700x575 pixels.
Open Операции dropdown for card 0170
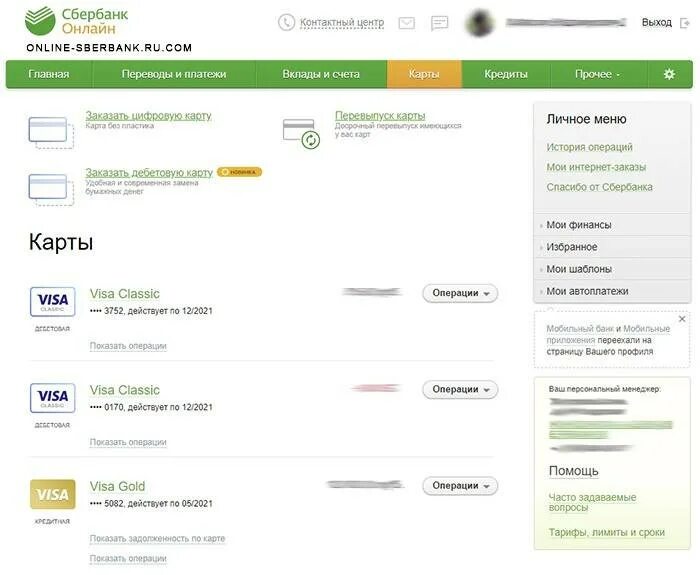pos(460,389)
